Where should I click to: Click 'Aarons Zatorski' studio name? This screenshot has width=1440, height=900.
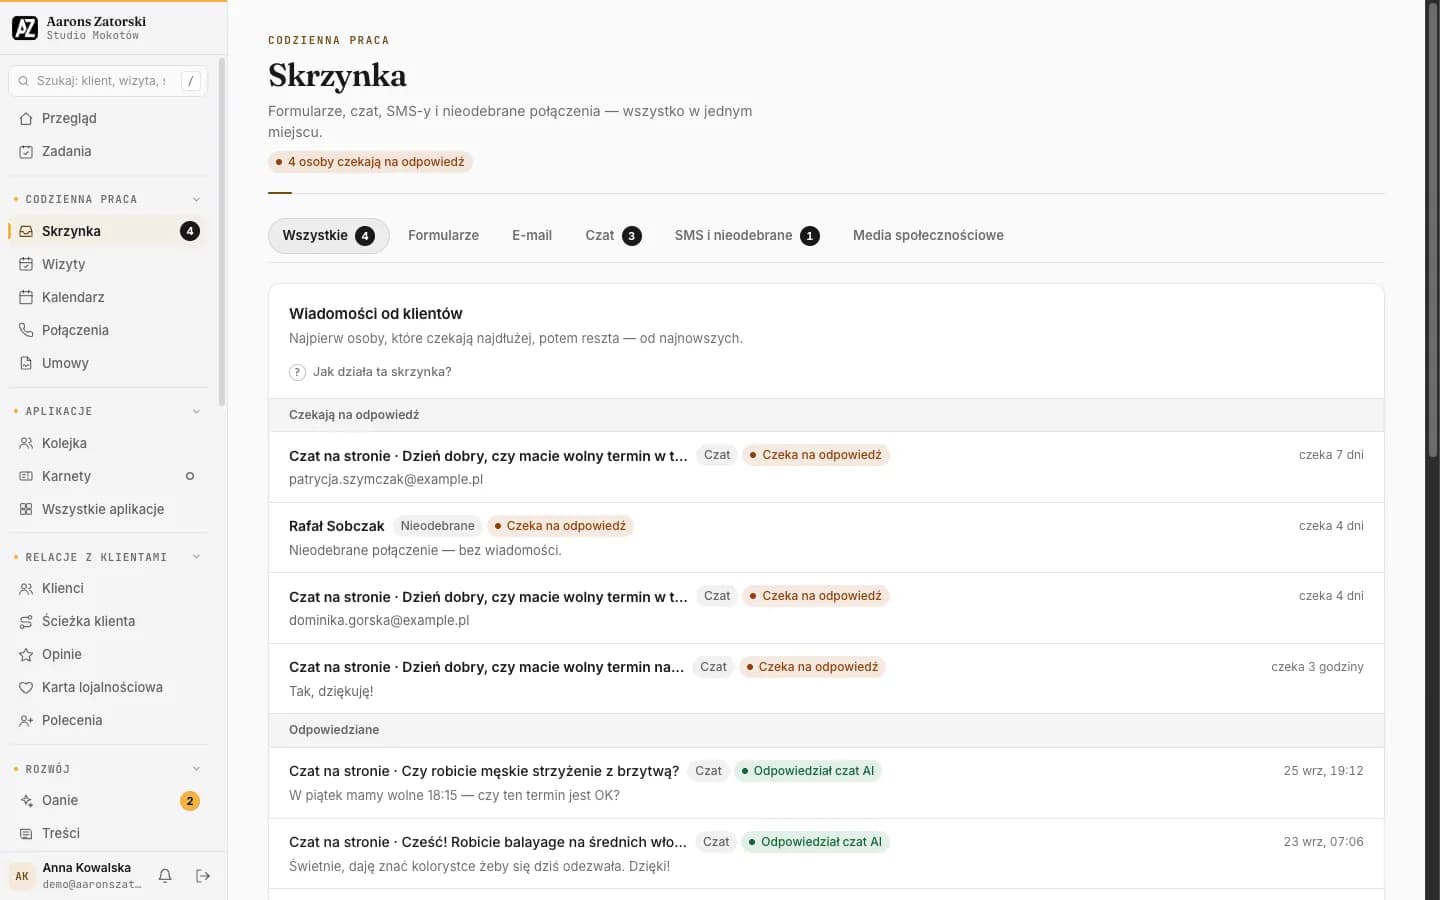[96, 21]
